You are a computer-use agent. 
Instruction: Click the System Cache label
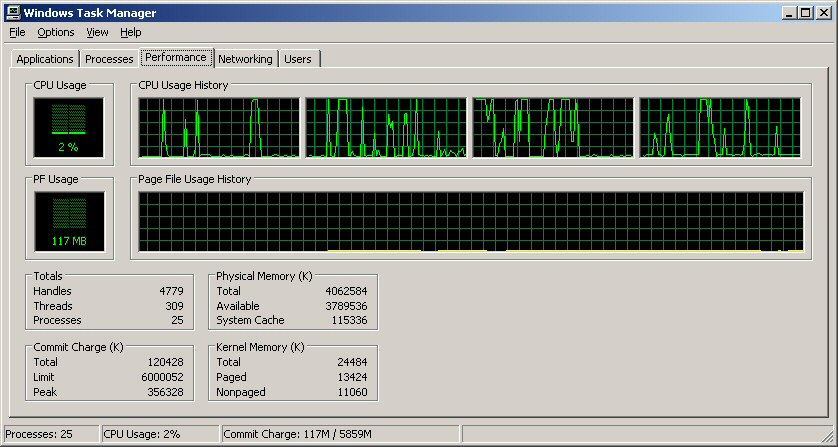click(250, 321)
